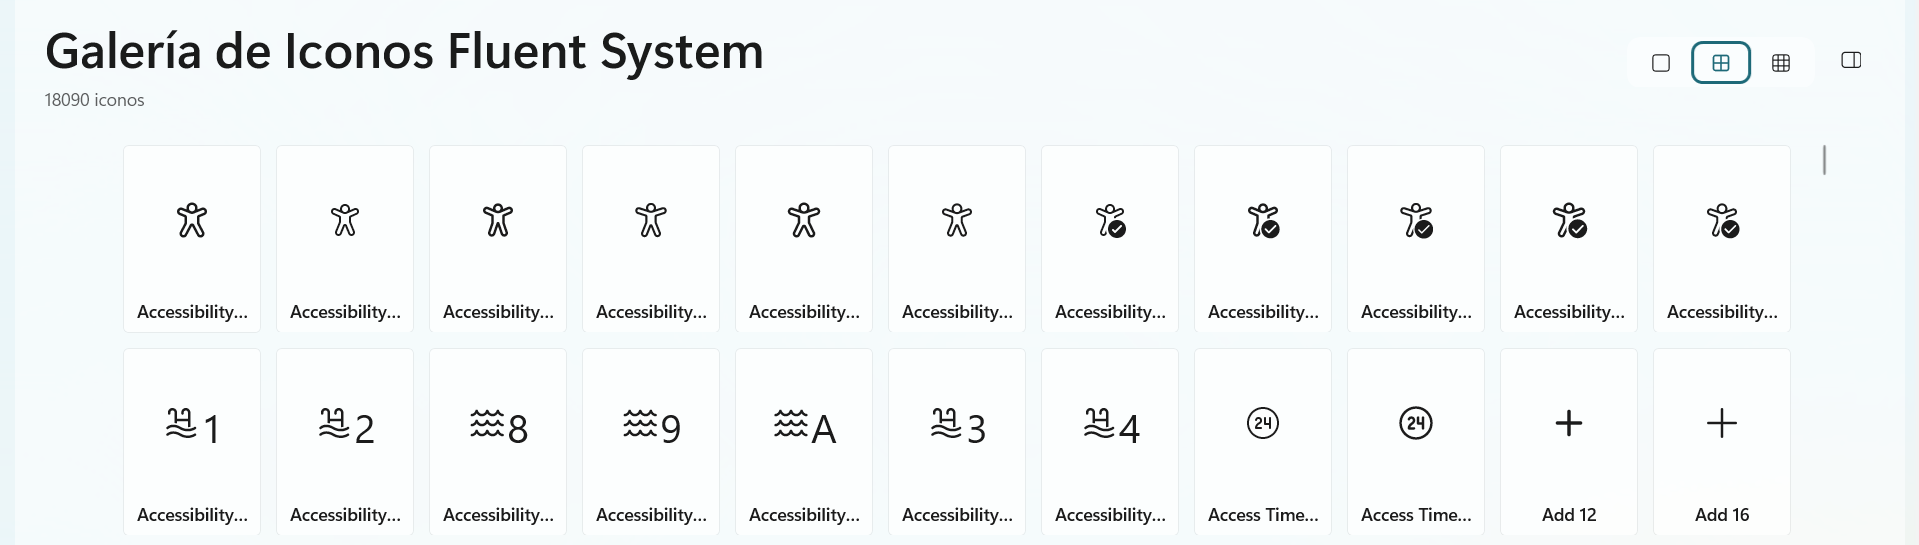Click the Add 16 label text
Image resolution: width=1919 pixels, height=545 pixels.
(1722, 515)
